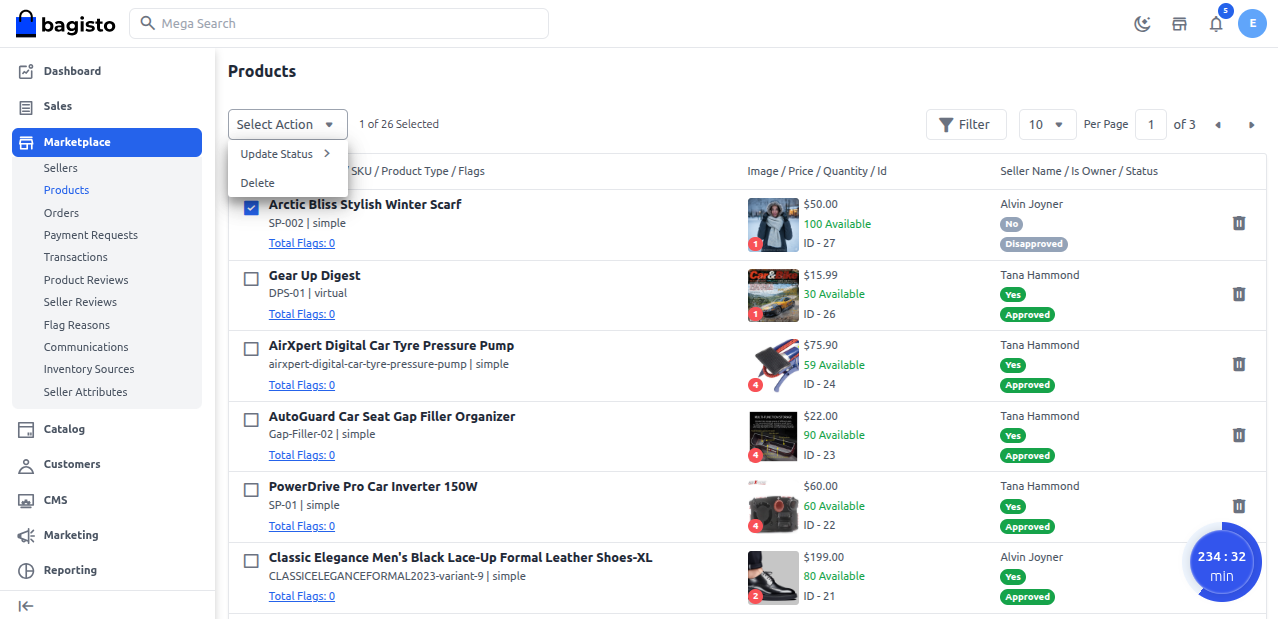Choose Delete from action menu
Viewport: 1278px width, 619px height.
[x=258, y=183]
